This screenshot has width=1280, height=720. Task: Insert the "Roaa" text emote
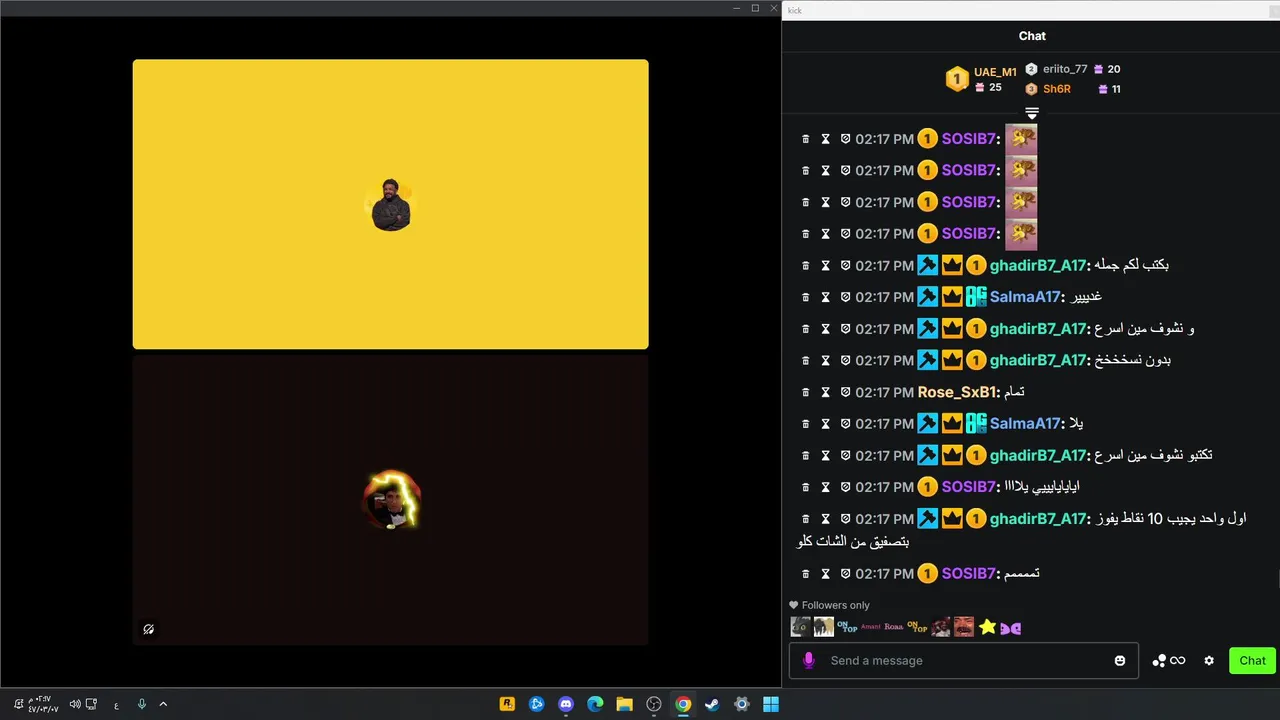[x=894, y=627]
